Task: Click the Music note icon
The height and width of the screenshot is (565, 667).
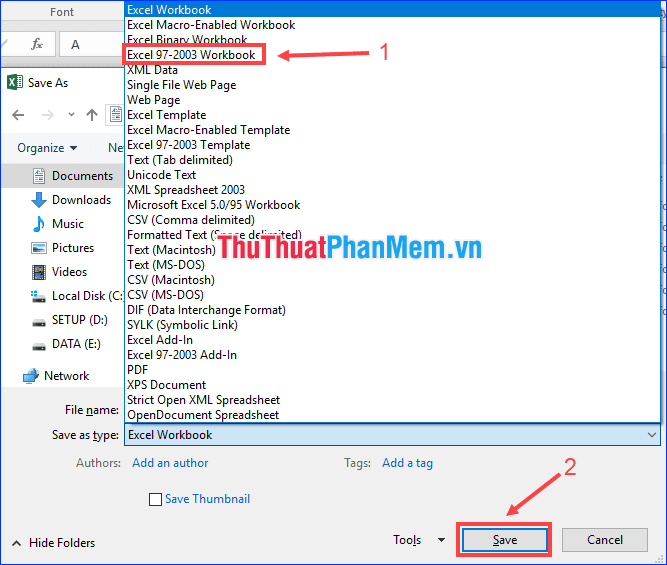Action: point(39,224)
